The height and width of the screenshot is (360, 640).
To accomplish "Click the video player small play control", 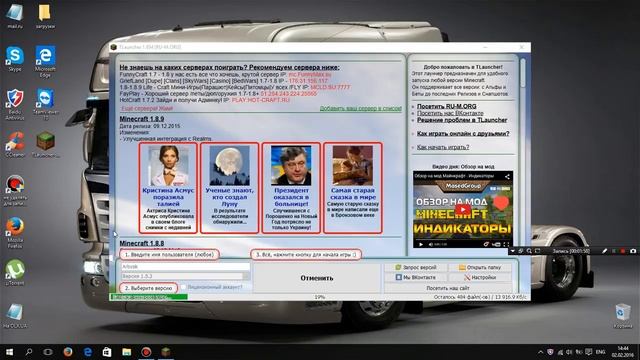I will (x=421, y=244).
